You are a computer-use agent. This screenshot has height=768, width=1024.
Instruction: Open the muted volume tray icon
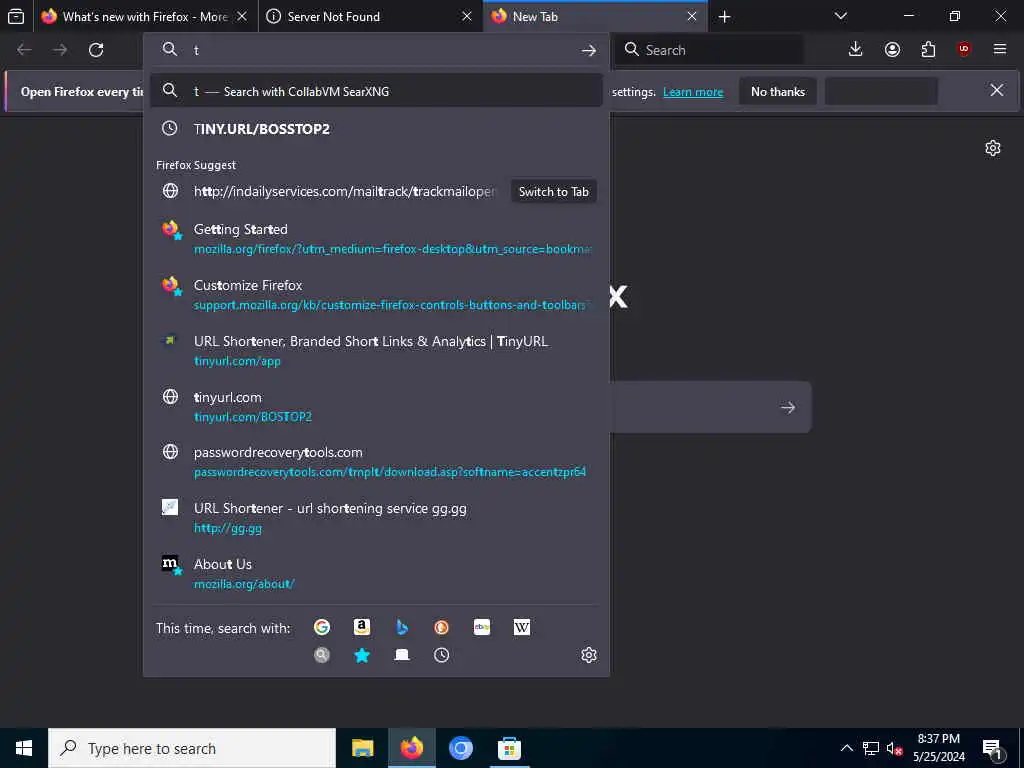click(x=894, y=748)
